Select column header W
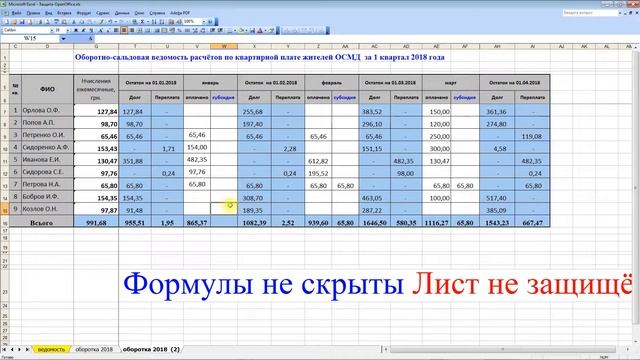640x360 pixels. coord(224,47)
